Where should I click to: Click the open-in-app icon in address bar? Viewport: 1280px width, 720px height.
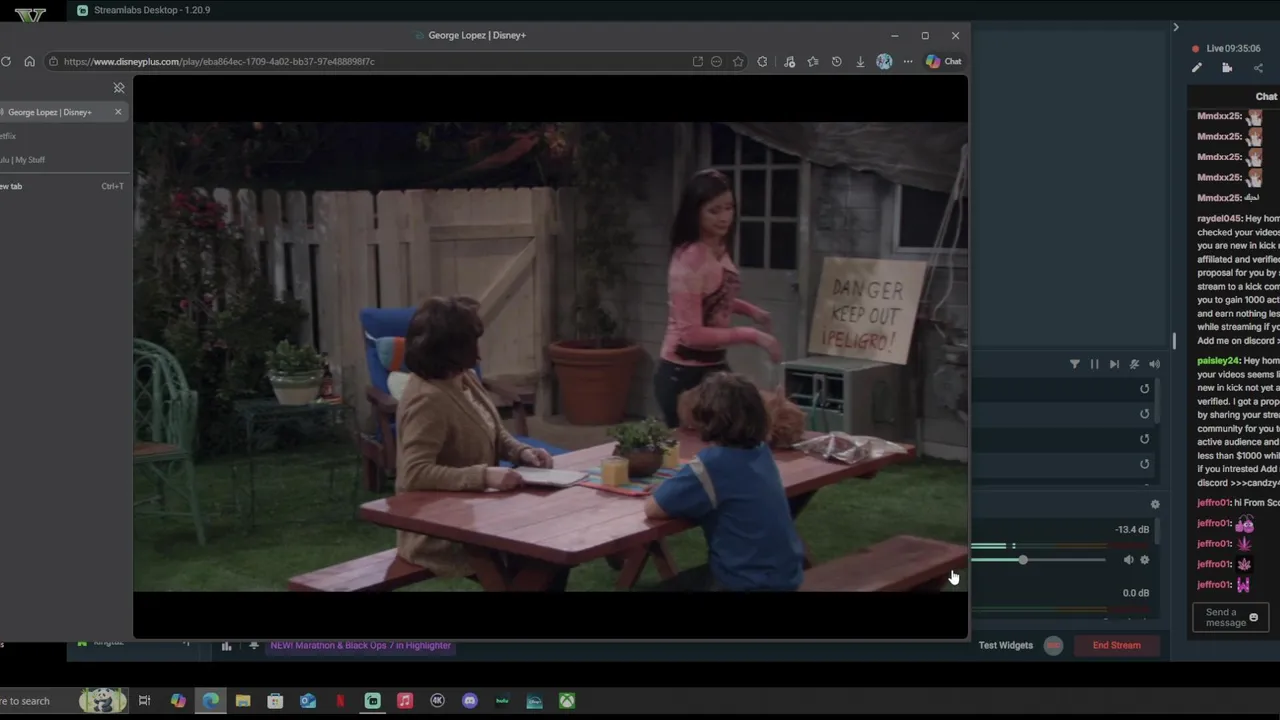coord(697,61)
